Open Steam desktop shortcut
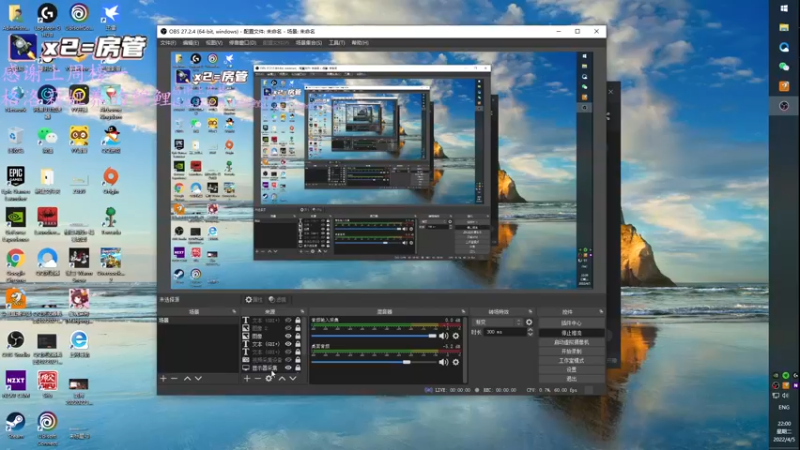 [15, 421]
